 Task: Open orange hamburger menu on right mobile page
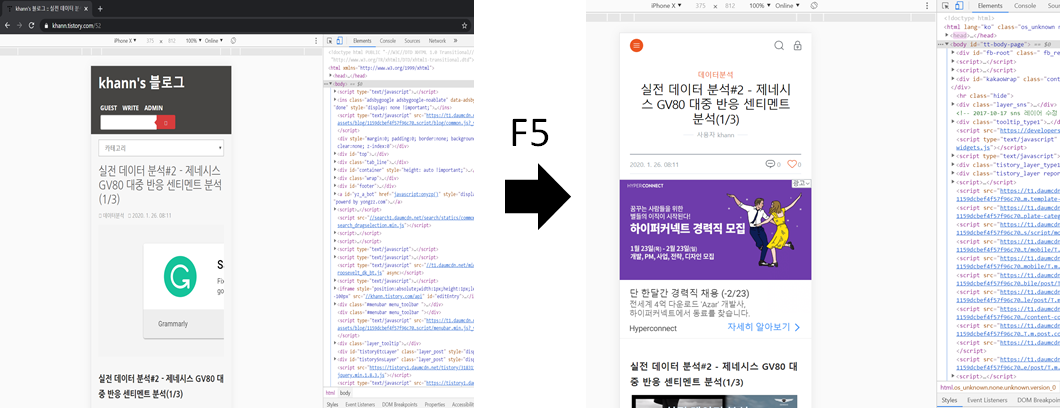(x=636, y=45)
